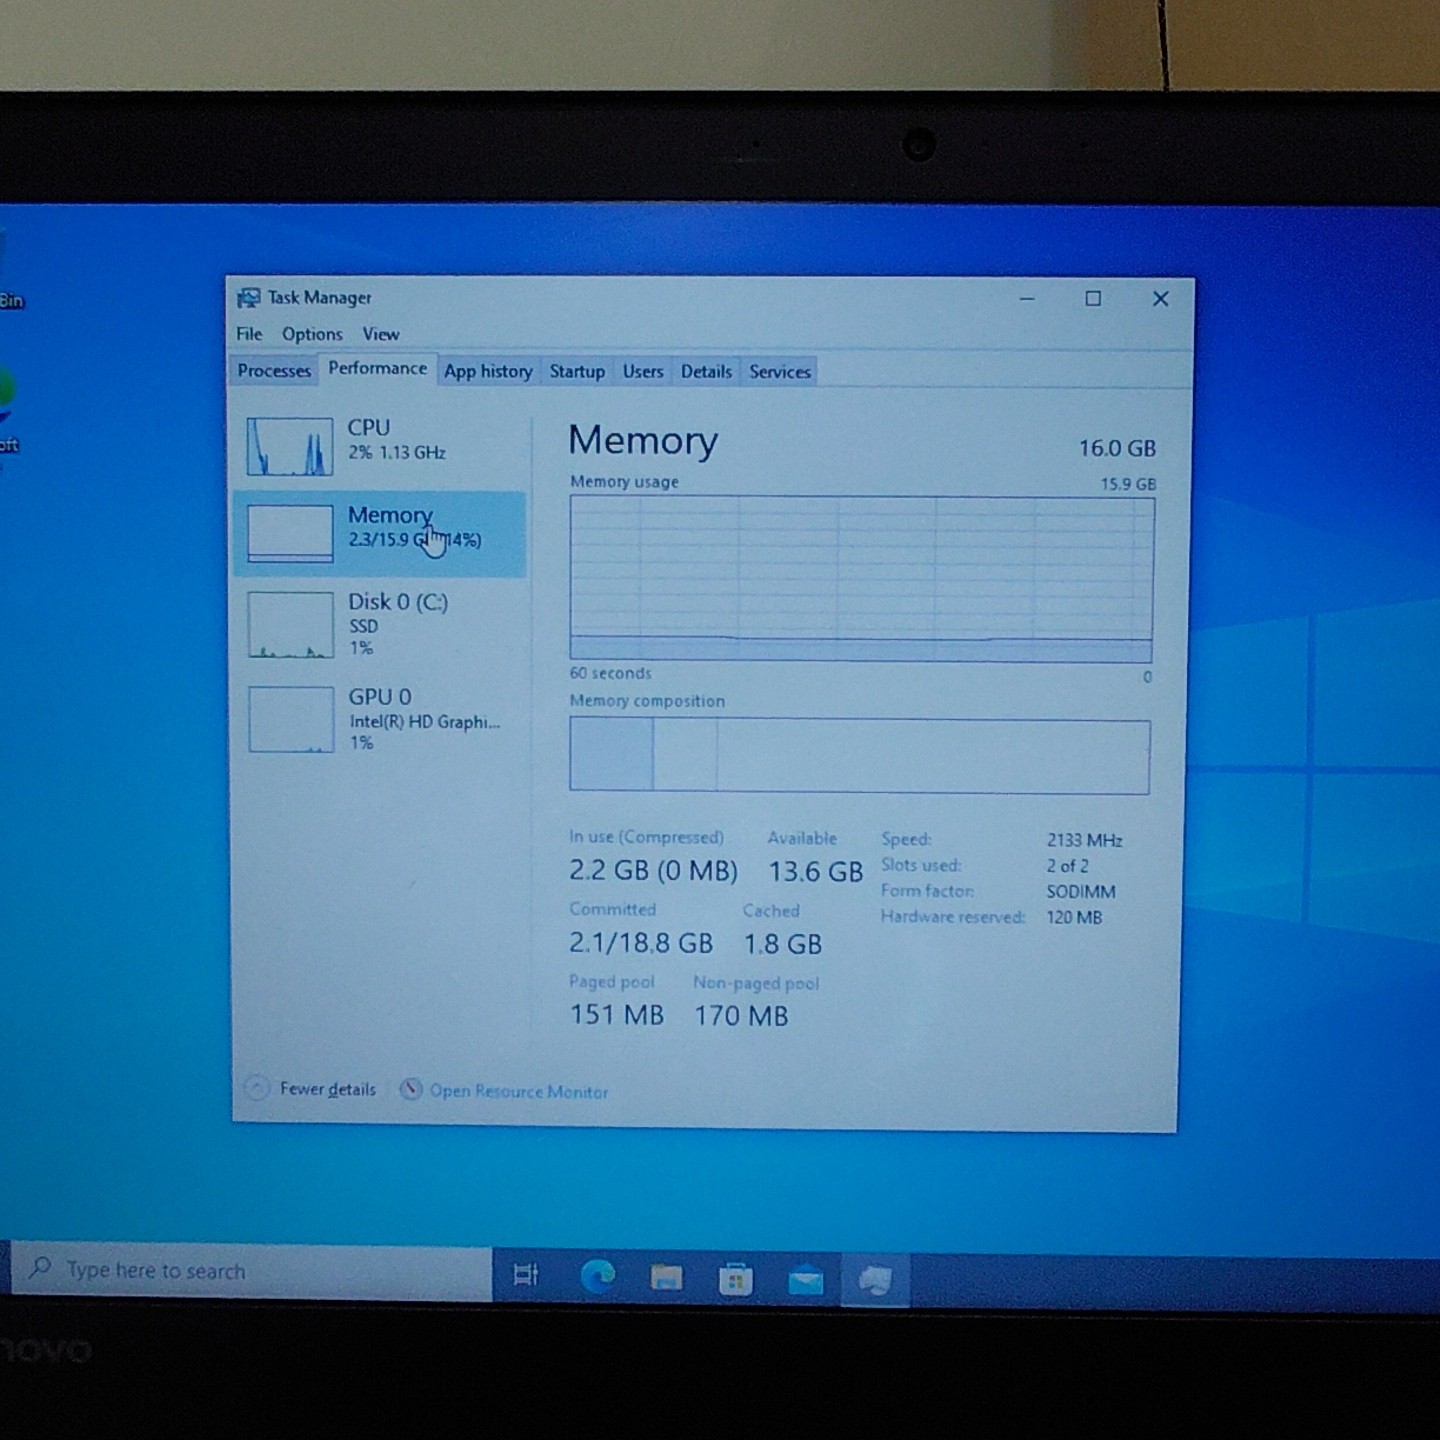Open the File menu
This screenshot has height=1440, width=1440.
tap(249, 334)
